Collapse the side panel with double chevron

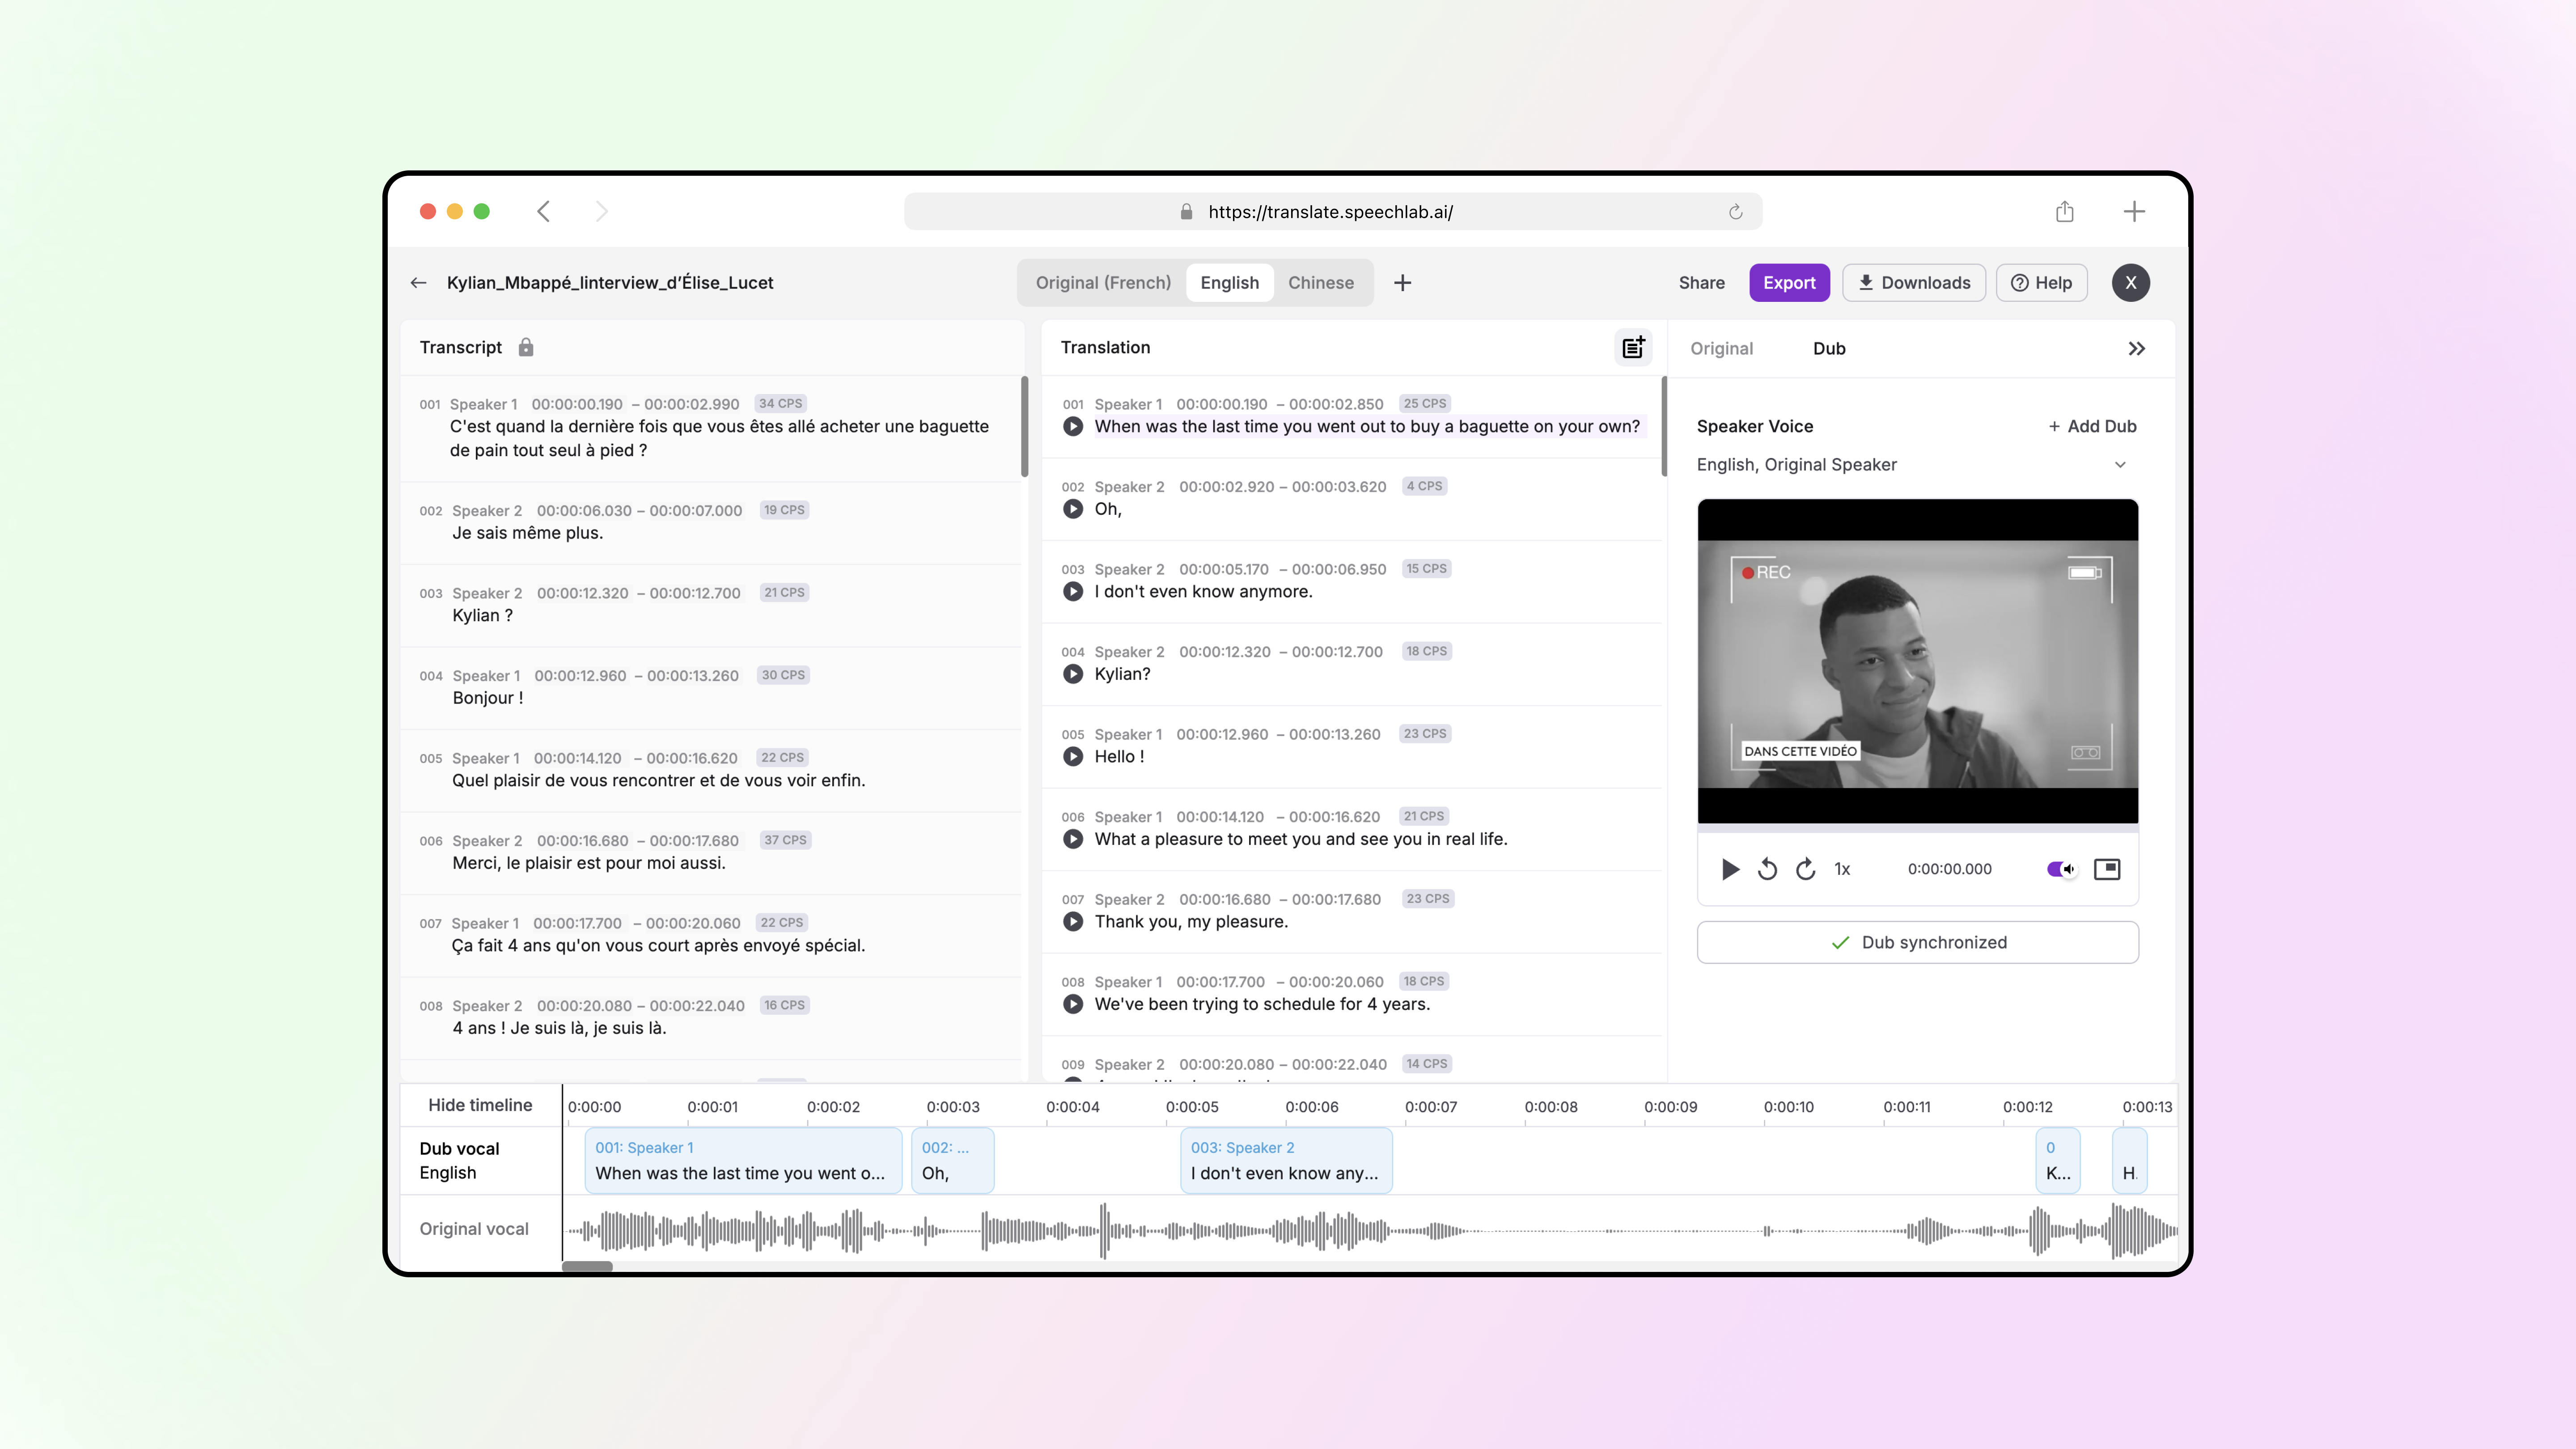click(2136, 348)
